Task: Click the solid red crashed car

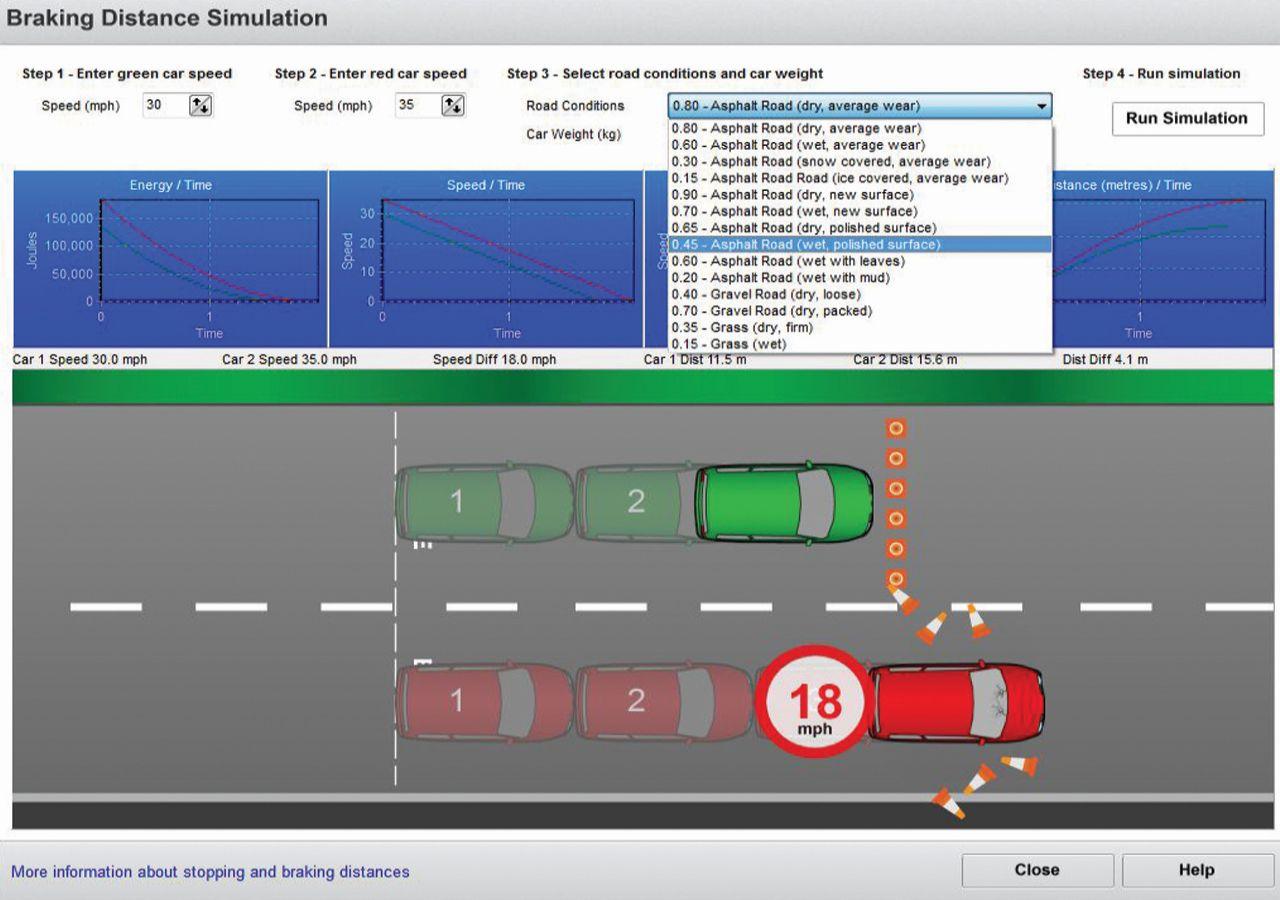Action: 957,701
